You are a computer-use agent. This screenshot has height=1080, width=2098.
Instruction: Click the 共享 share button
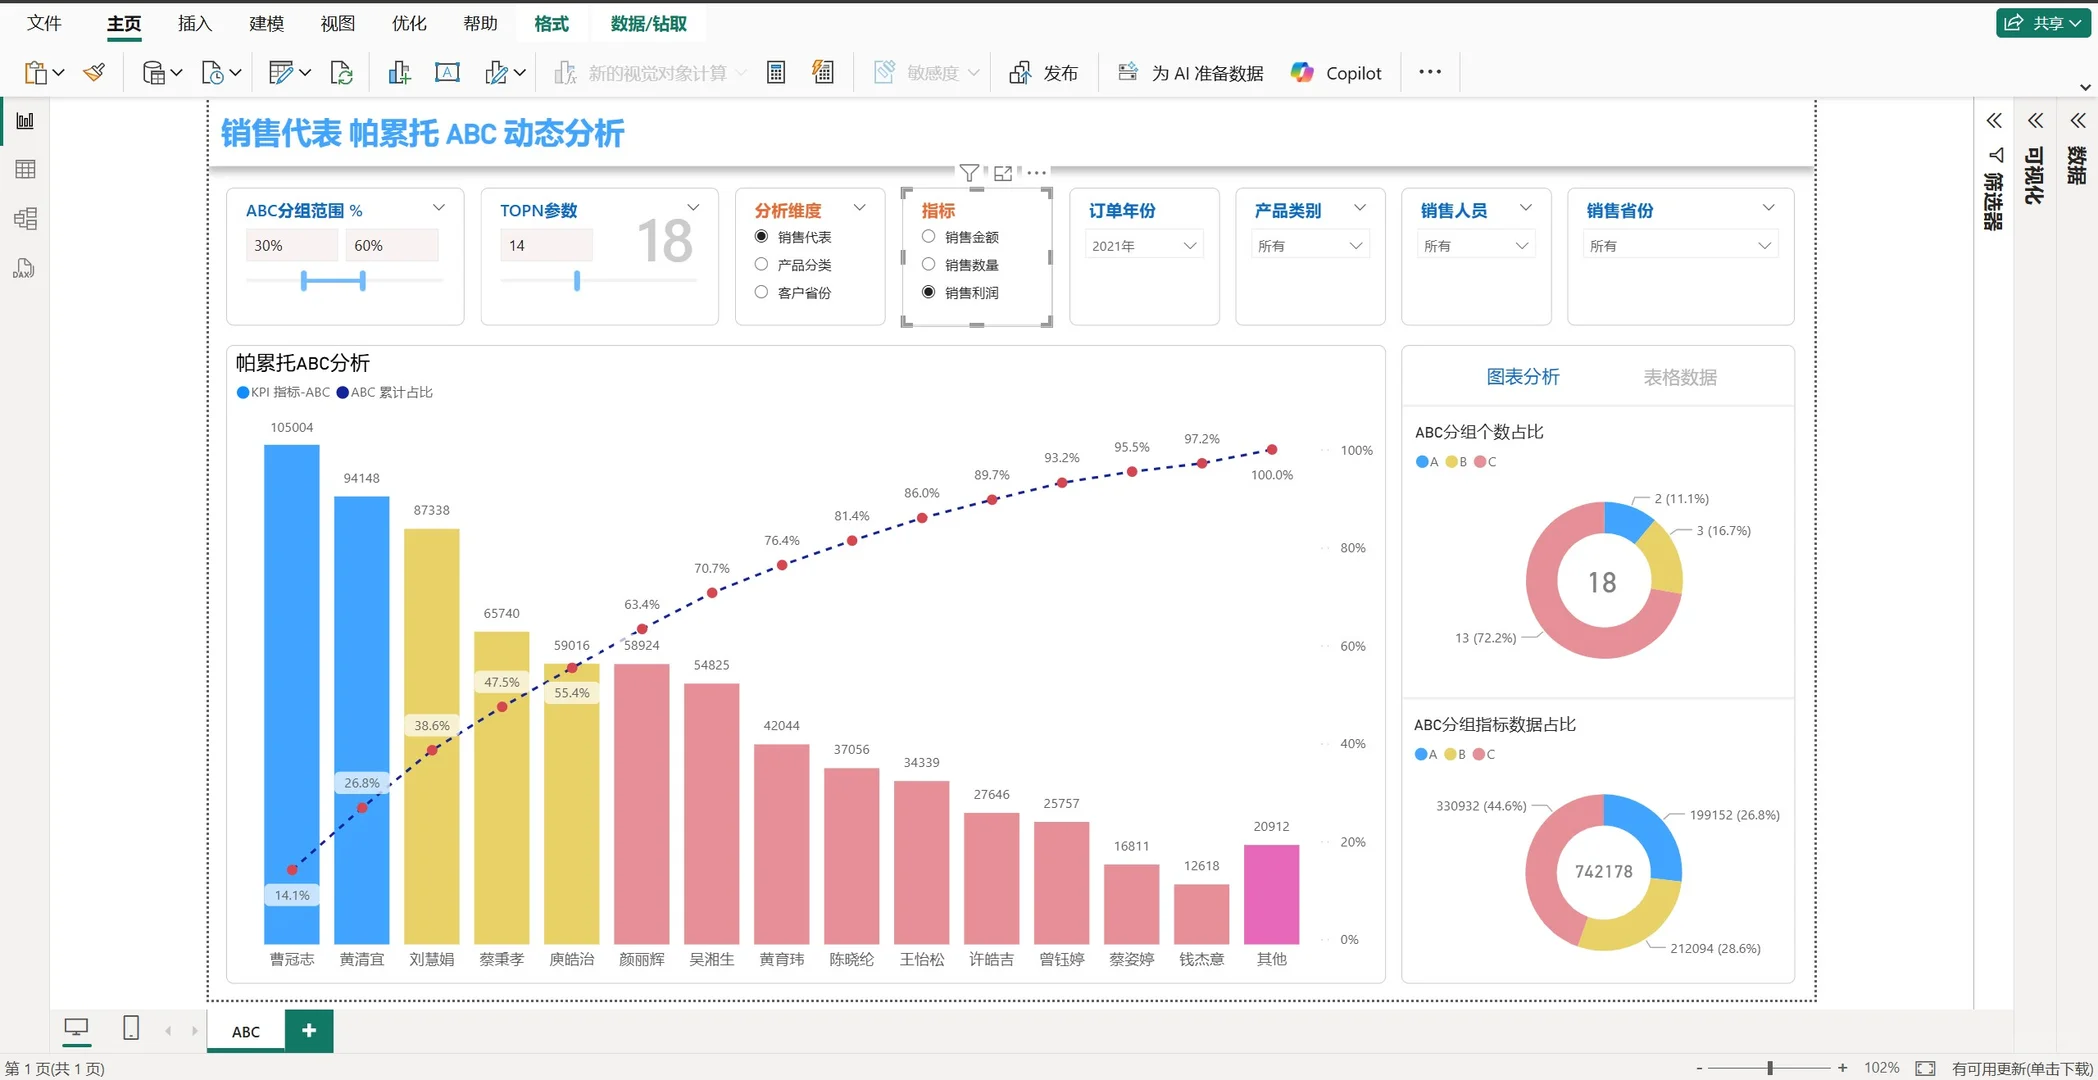(2042, 22)
